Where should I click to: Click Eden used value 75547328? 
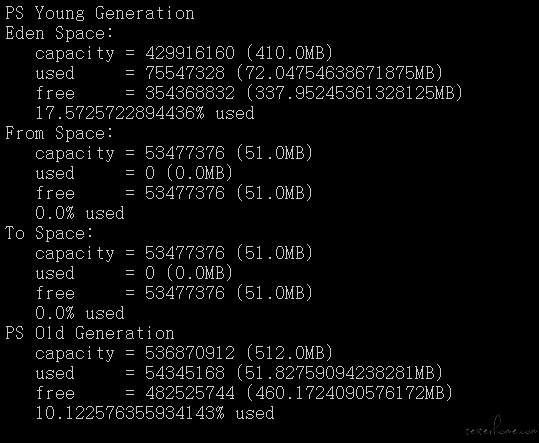(185, 73)
